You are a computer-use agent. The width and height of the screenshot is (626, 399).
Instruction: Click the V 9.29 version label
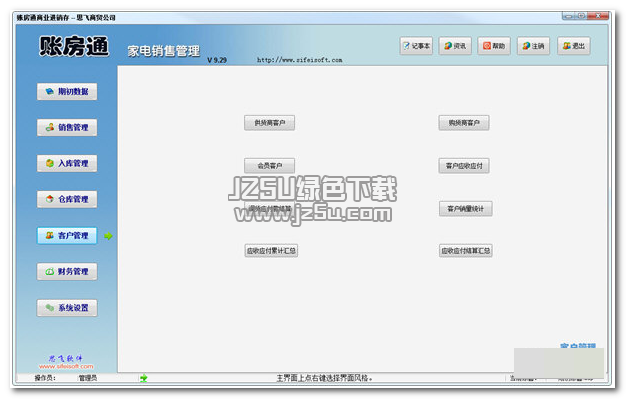pyautogui.click(x=217, y=60)
